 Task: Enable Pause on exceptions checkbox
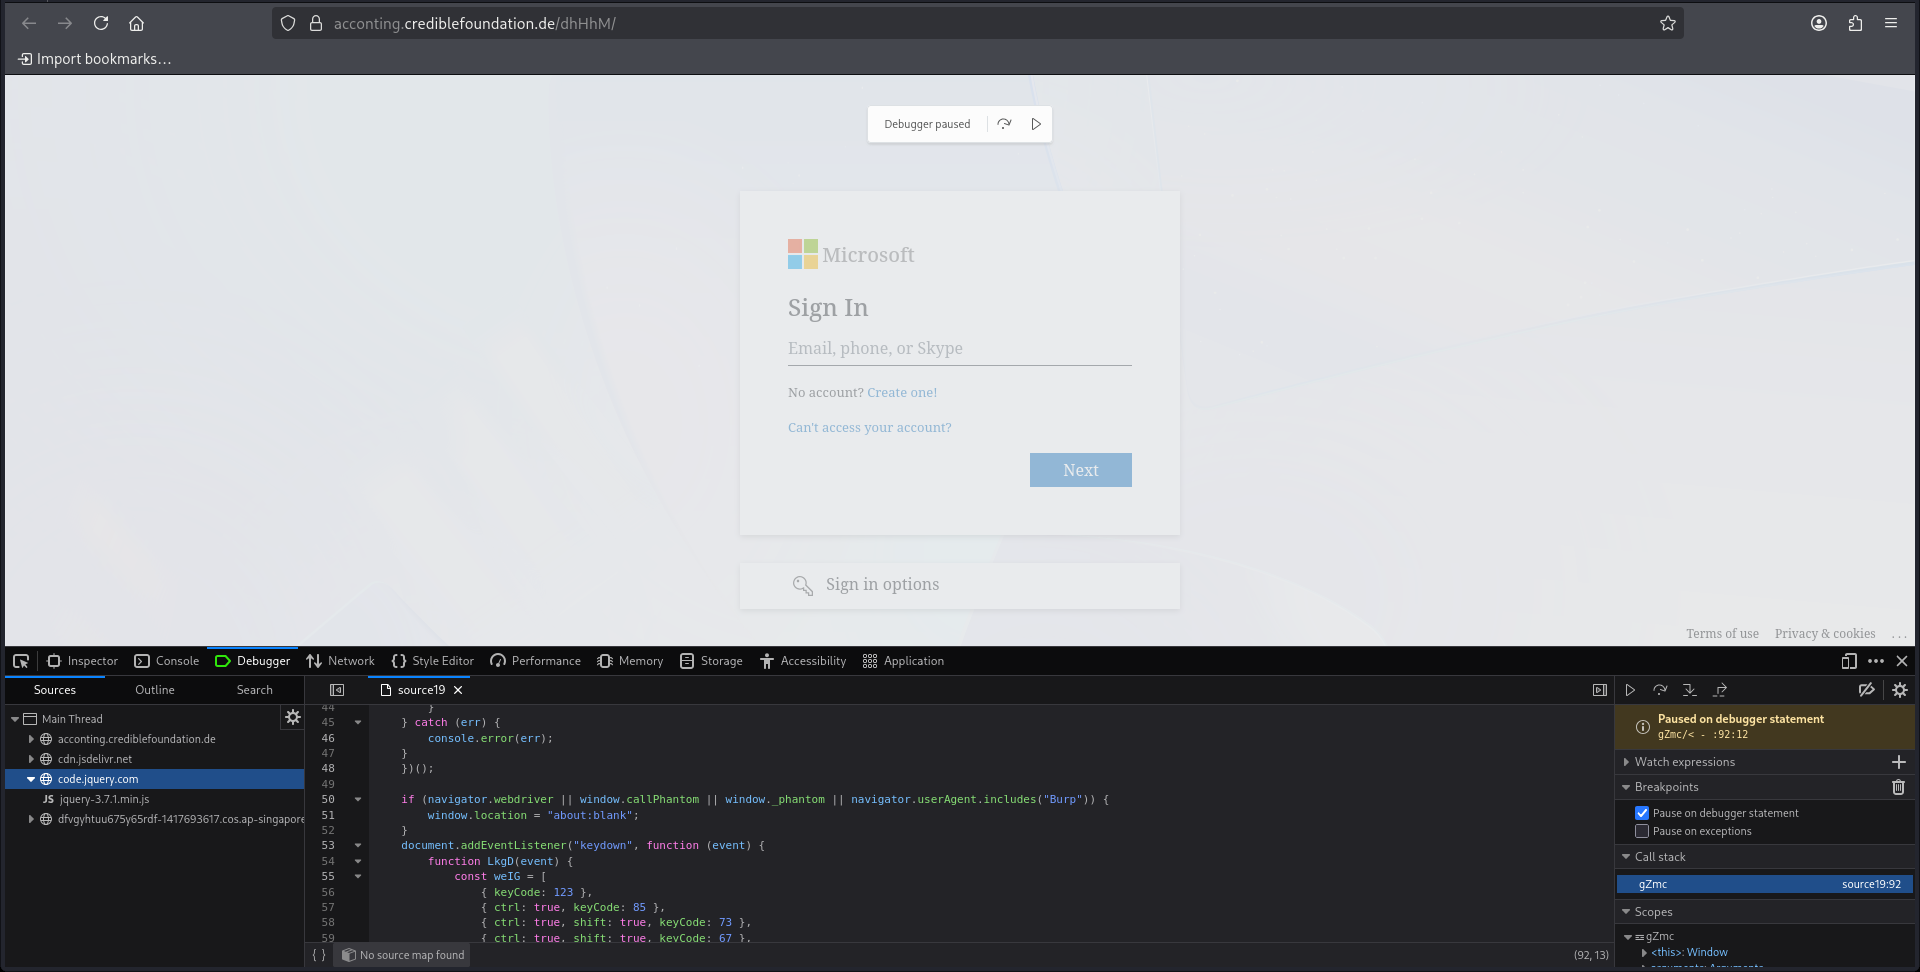tap(1642, 831)
